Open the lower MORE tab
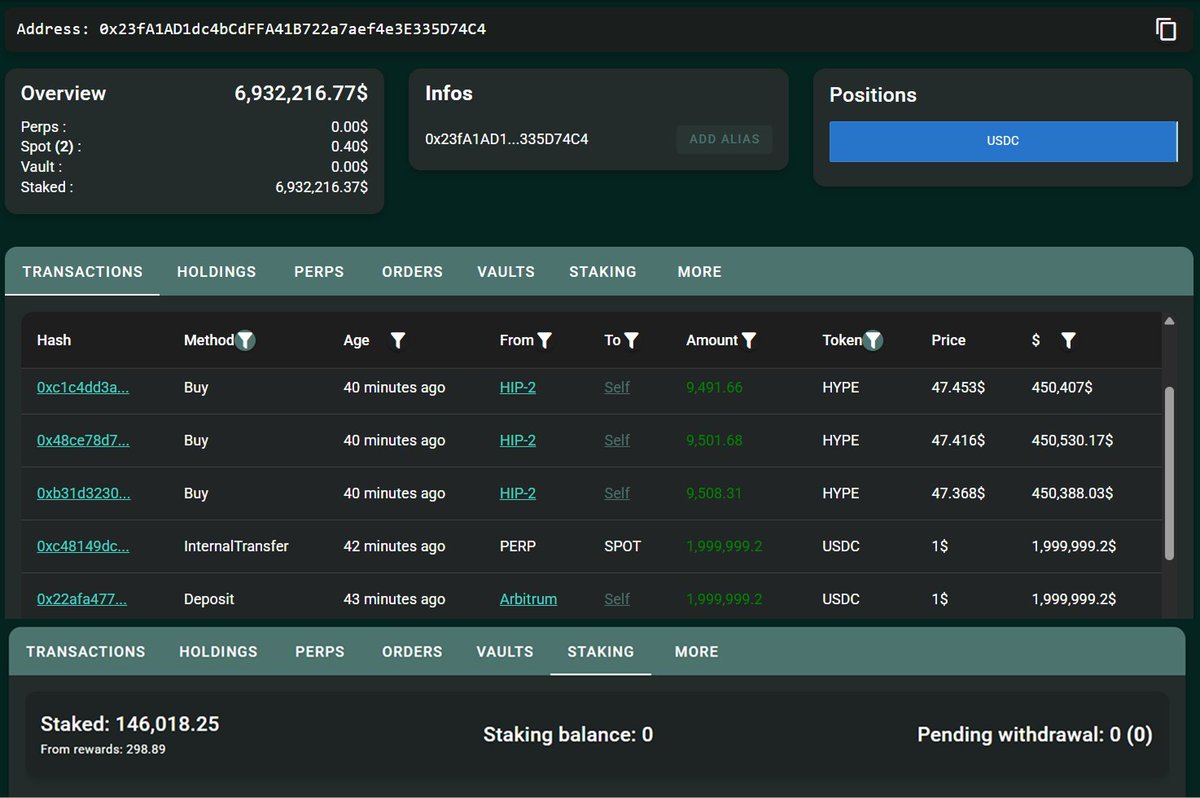The height and width of the screenshot is (798, 1200). pyautogui.click(x=697, y=652)
